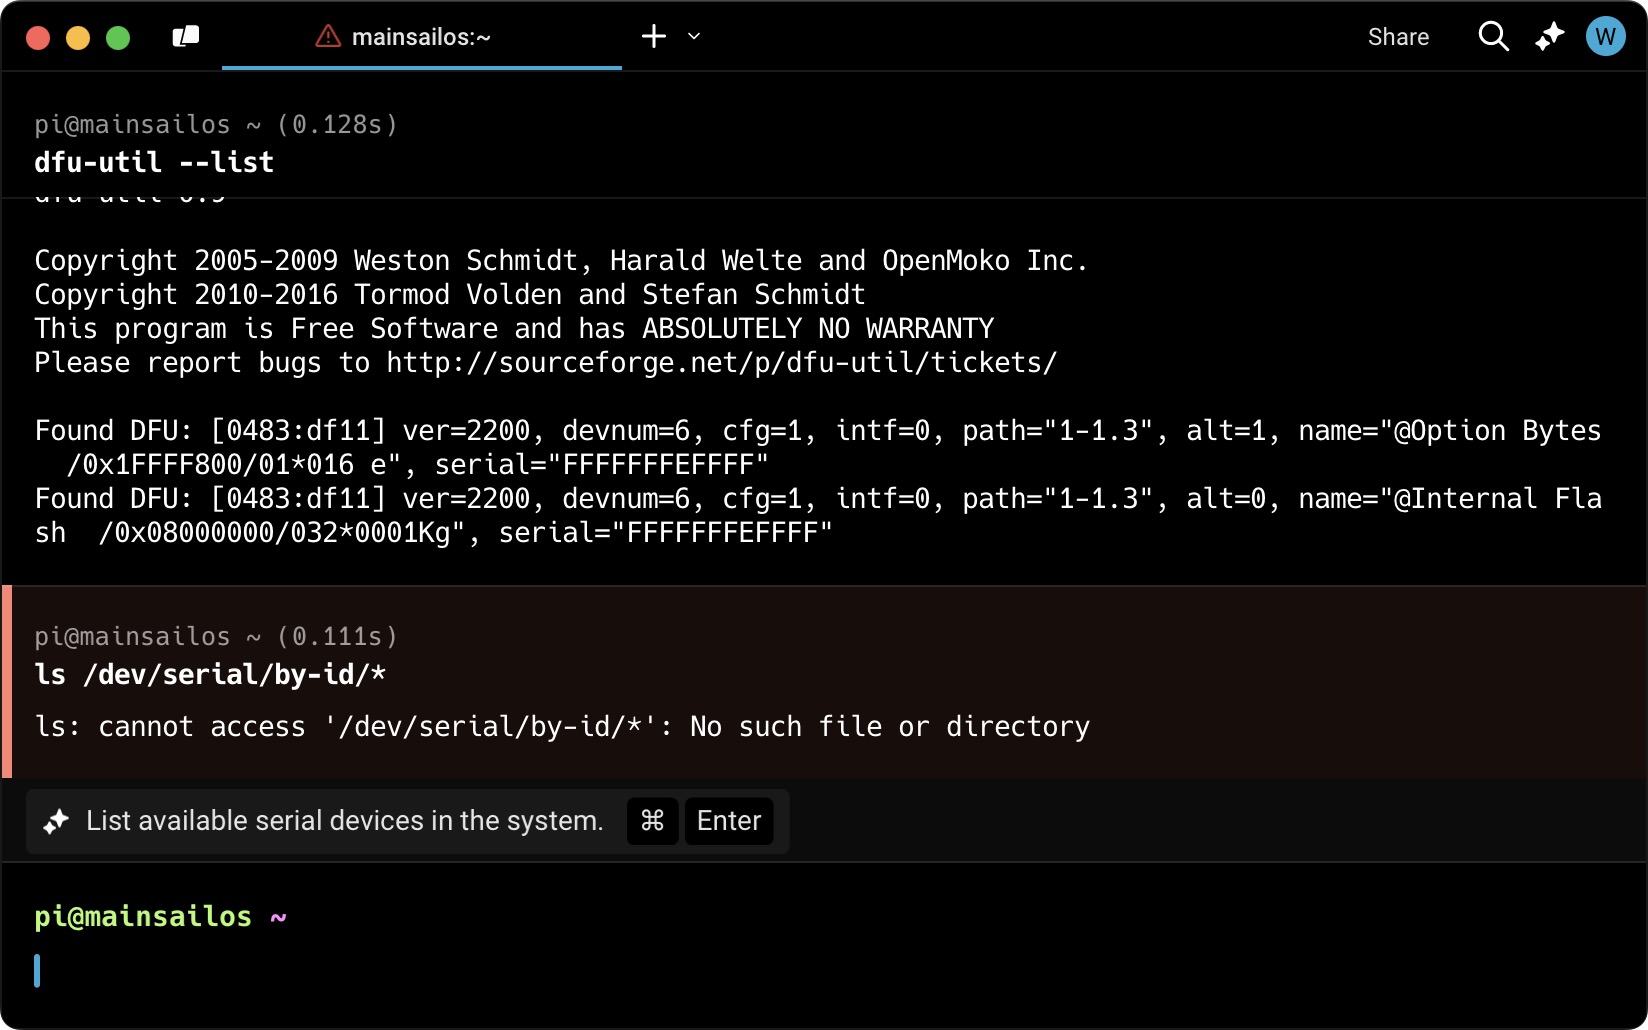Click the yellow minimize window button
Screen dimensions: 1648x1030
coord(78,38)
